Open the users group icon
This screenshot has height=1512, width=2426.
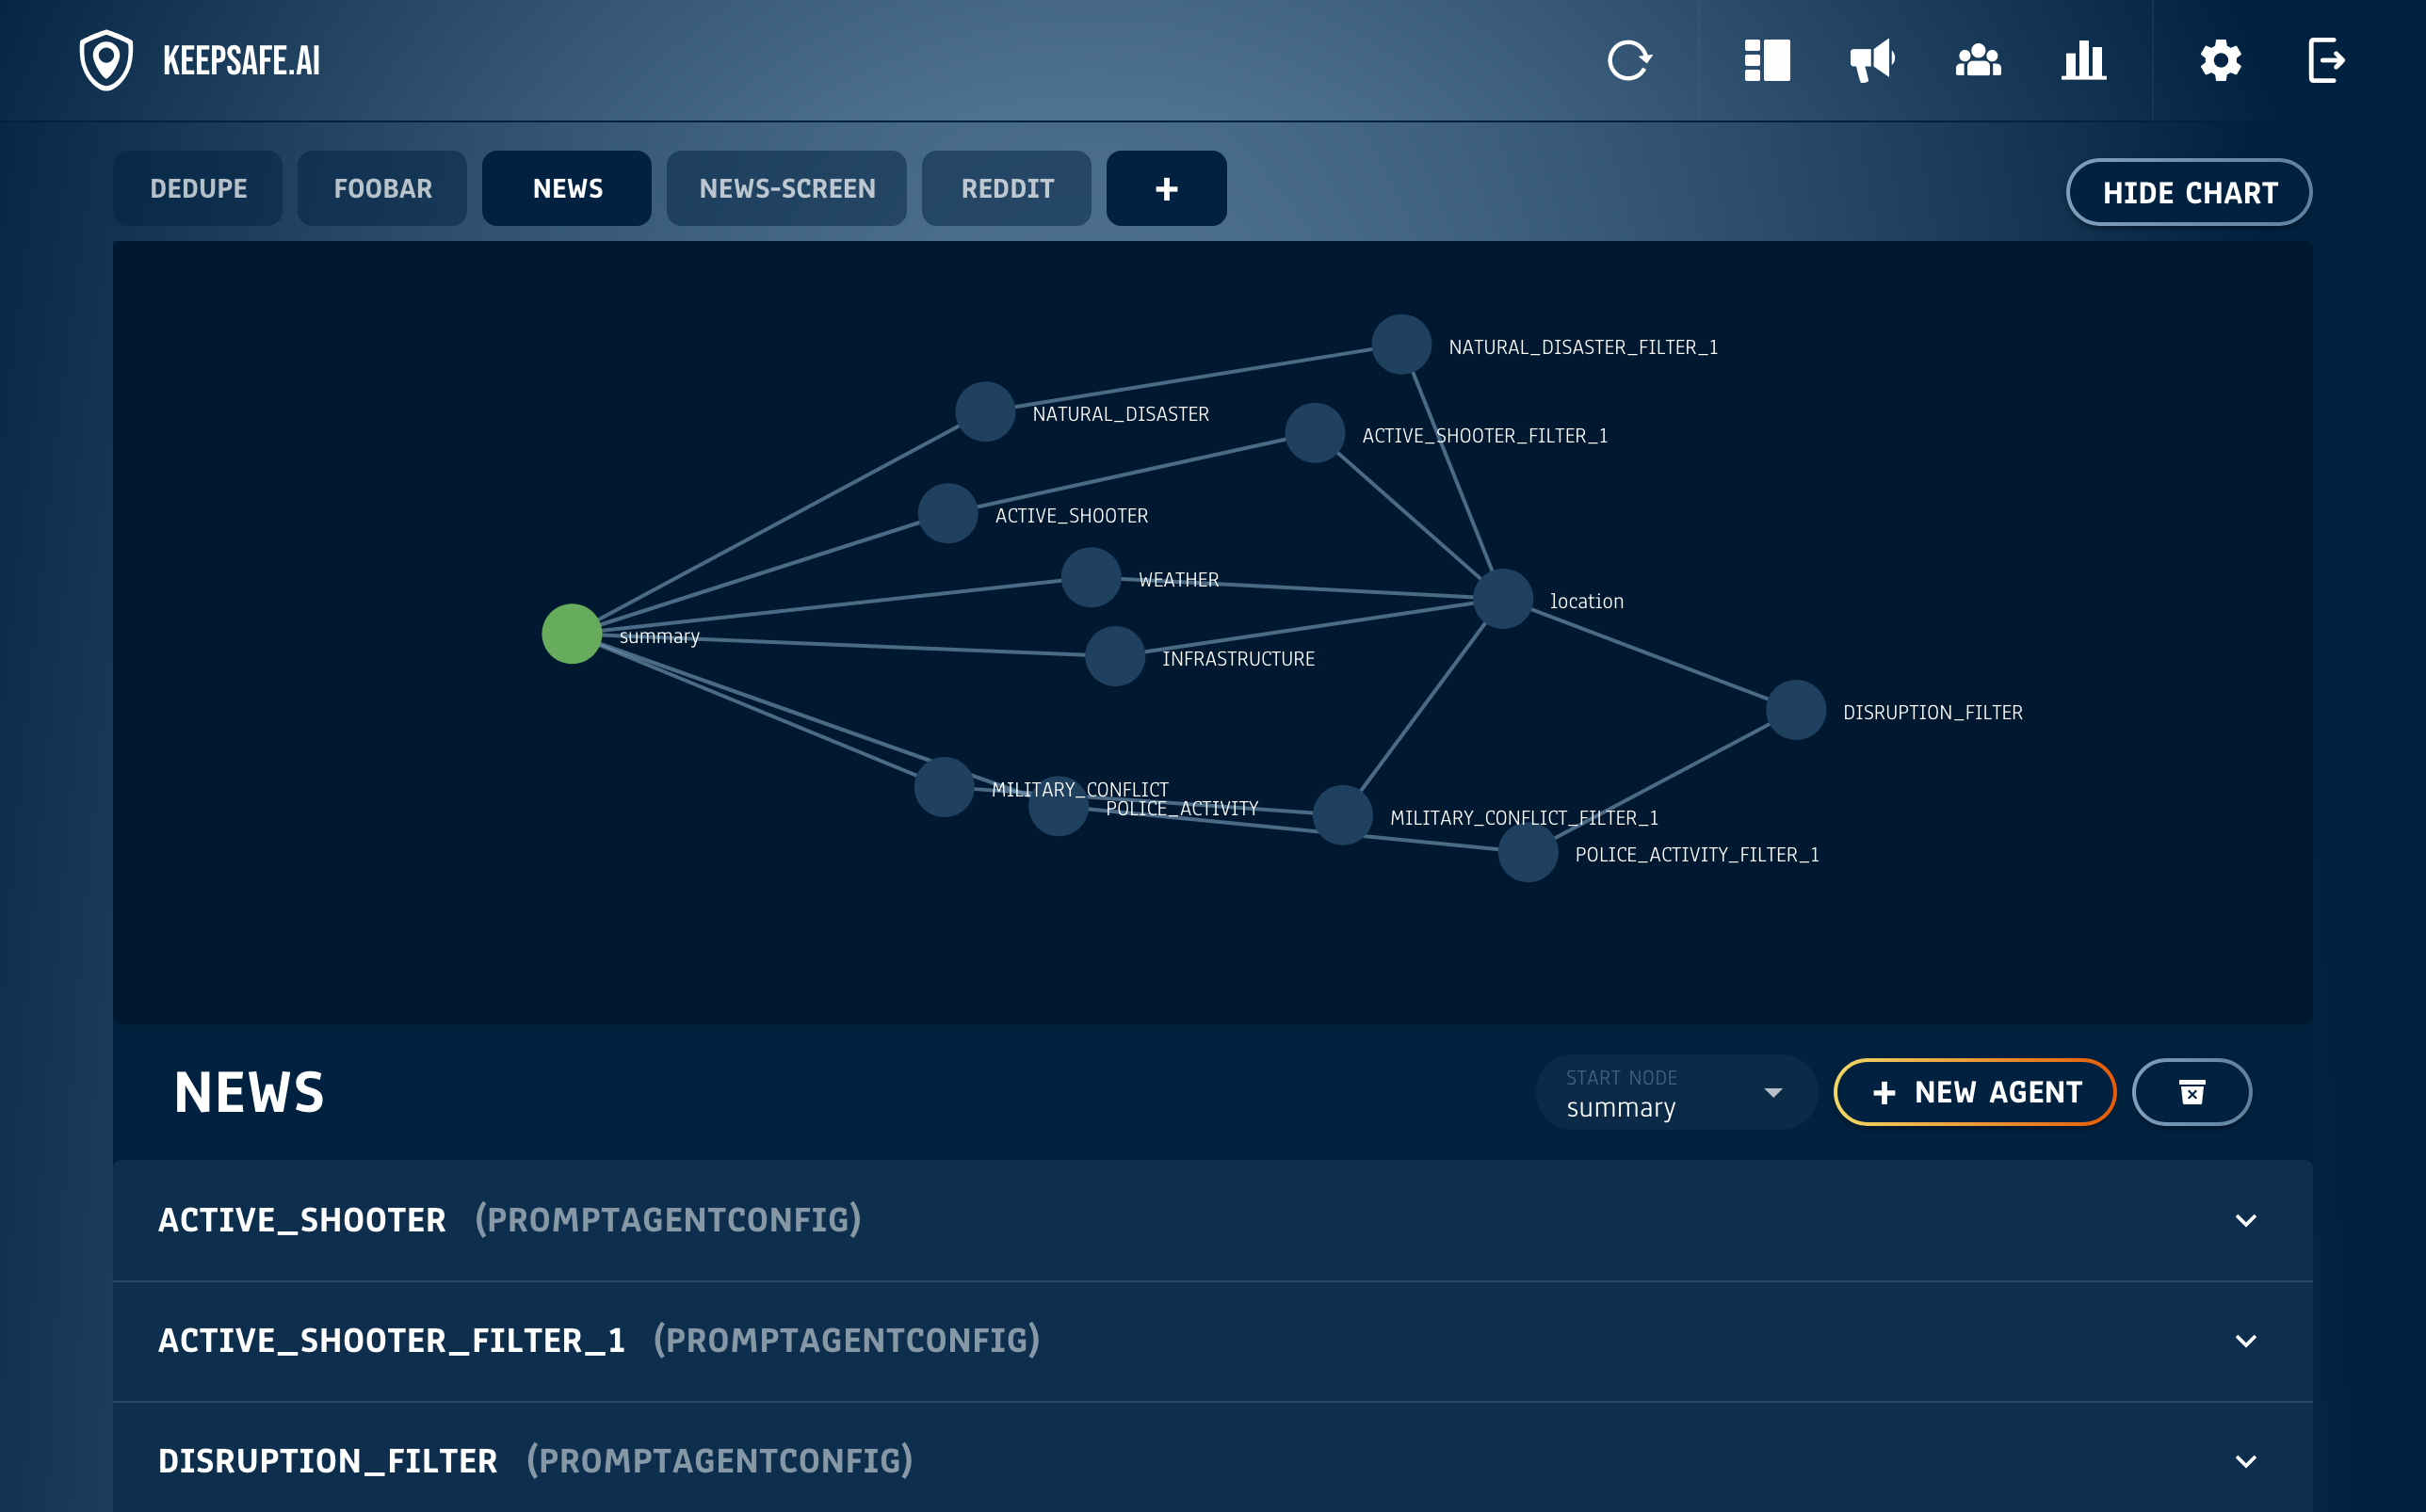pyautogui.click(x=1978, y=60)
